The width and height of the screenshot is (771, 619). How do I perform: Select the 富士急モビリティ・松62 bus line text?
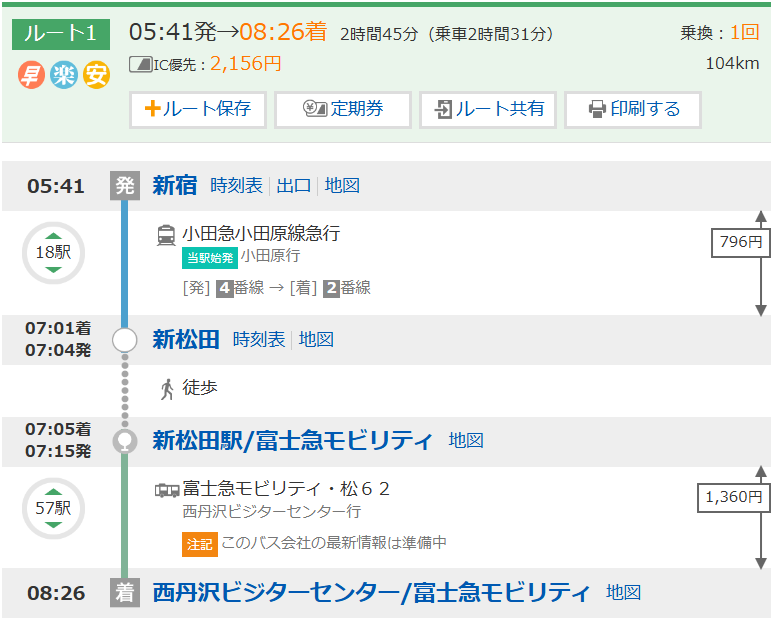pos(286,489)
